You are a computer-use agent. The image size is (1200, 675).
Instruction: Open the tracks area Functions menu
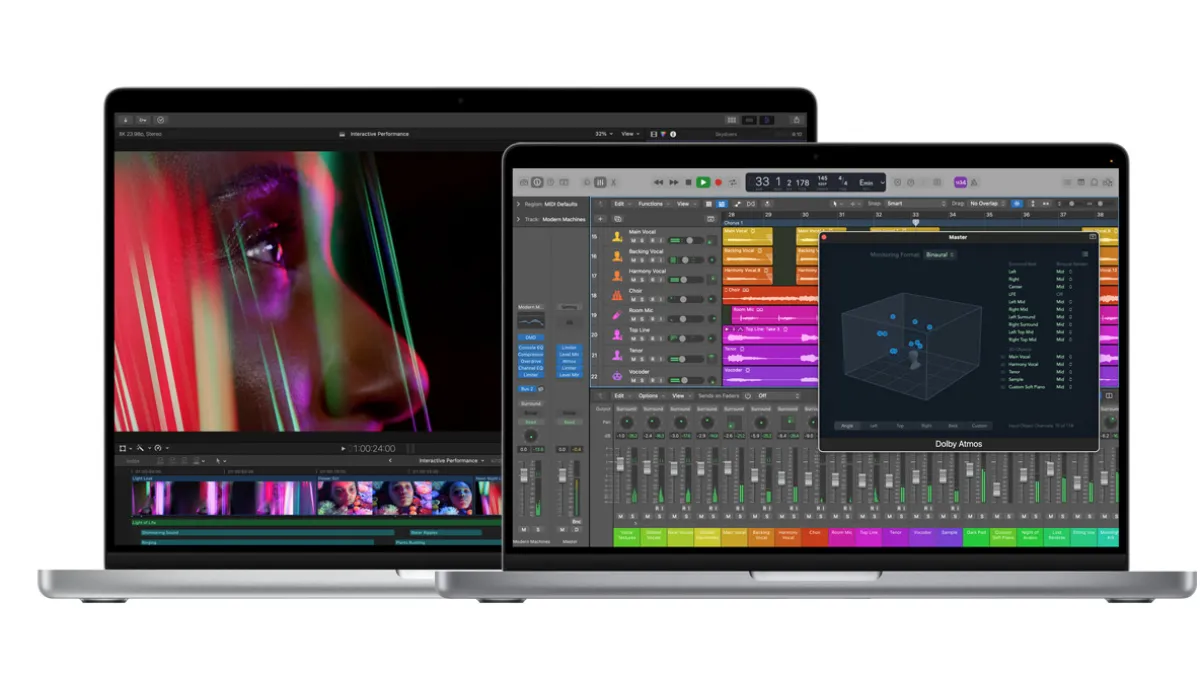pos(653,204)
